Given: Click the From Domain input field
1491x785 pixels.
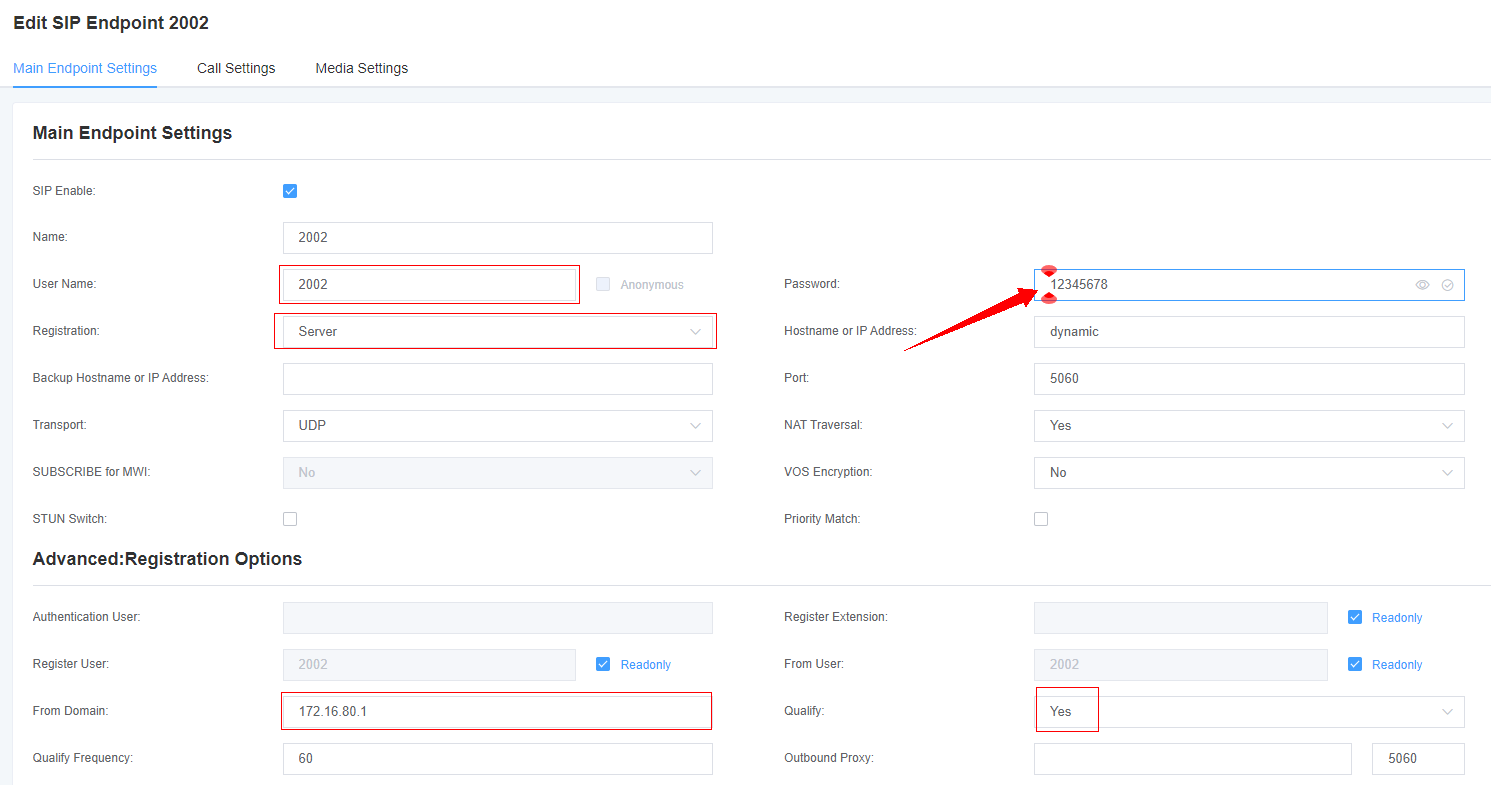Looking at the screenshot, I should coord(498,711).
